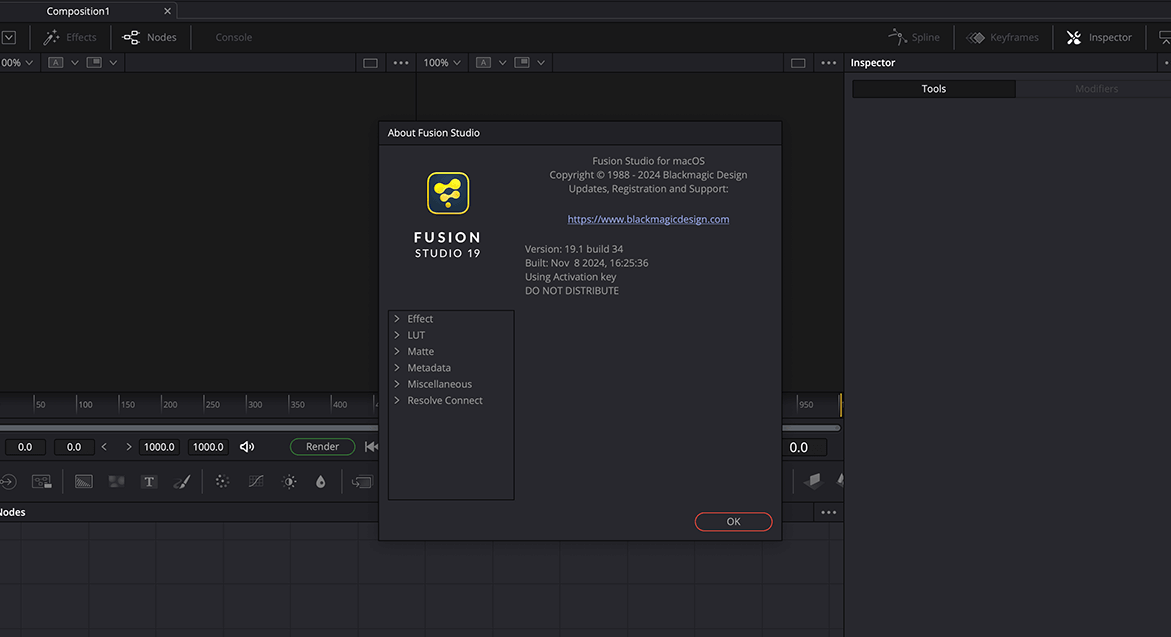This screenshot has width=1171, height=637.
Task: Open right viewer A buffer chevron dropdown
Action: (x=503, y=63)
